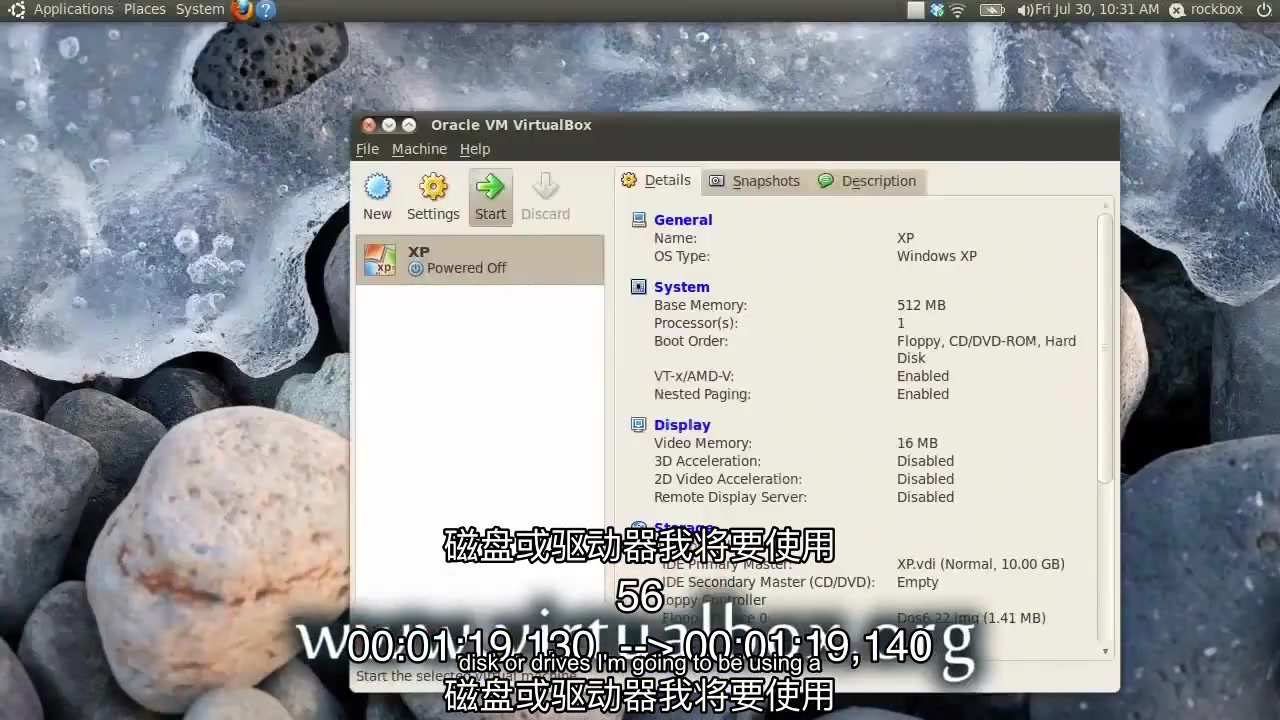Click the battery indicator icon

click(992, 10)
